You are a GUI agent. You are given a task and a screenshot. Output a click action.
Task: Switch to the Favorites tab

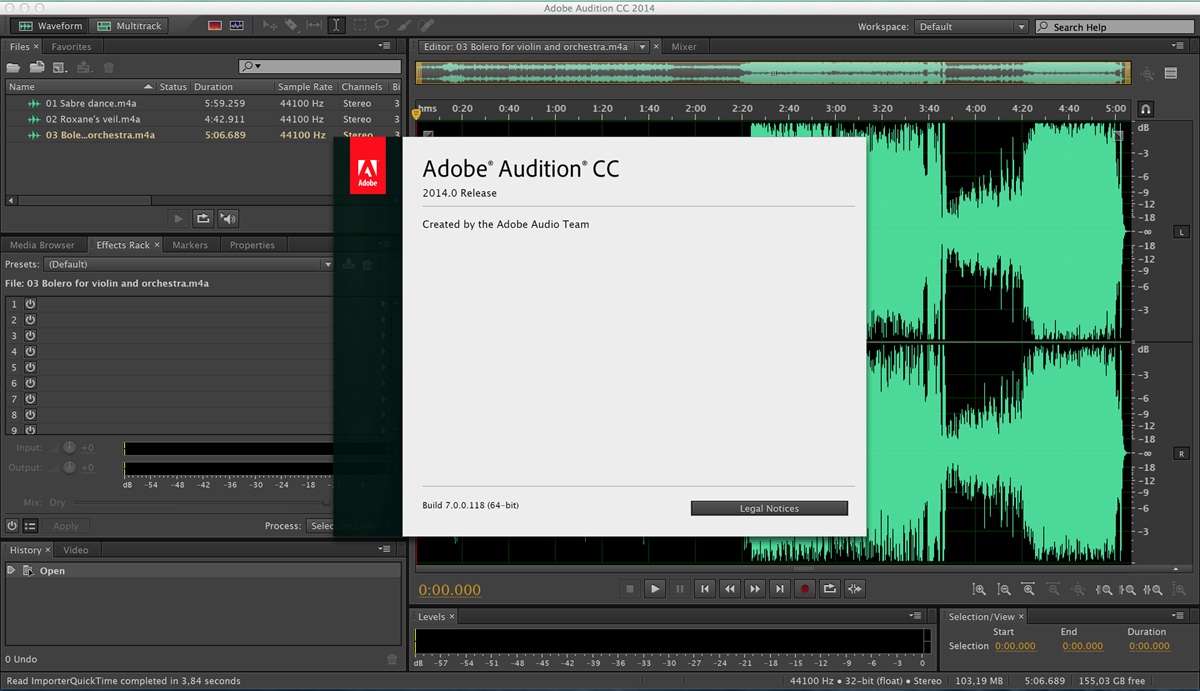click(71, 47)
